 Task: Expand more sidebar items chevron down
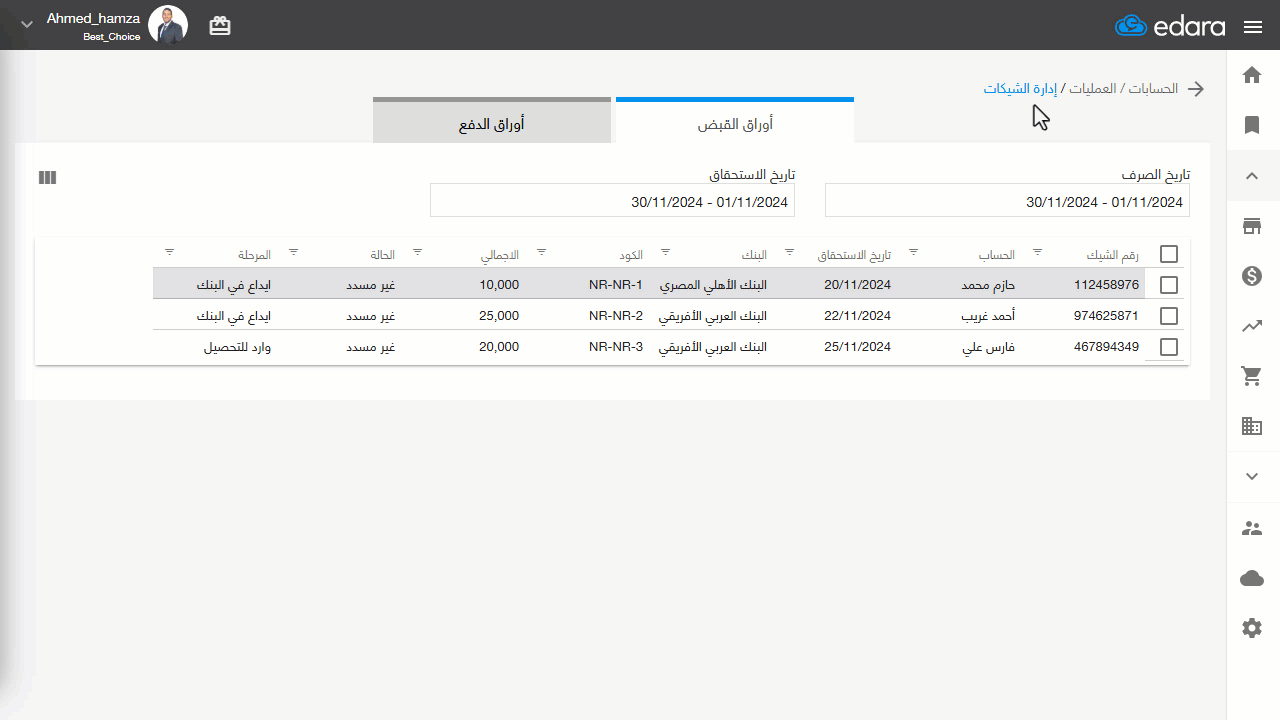[1252, 476]
